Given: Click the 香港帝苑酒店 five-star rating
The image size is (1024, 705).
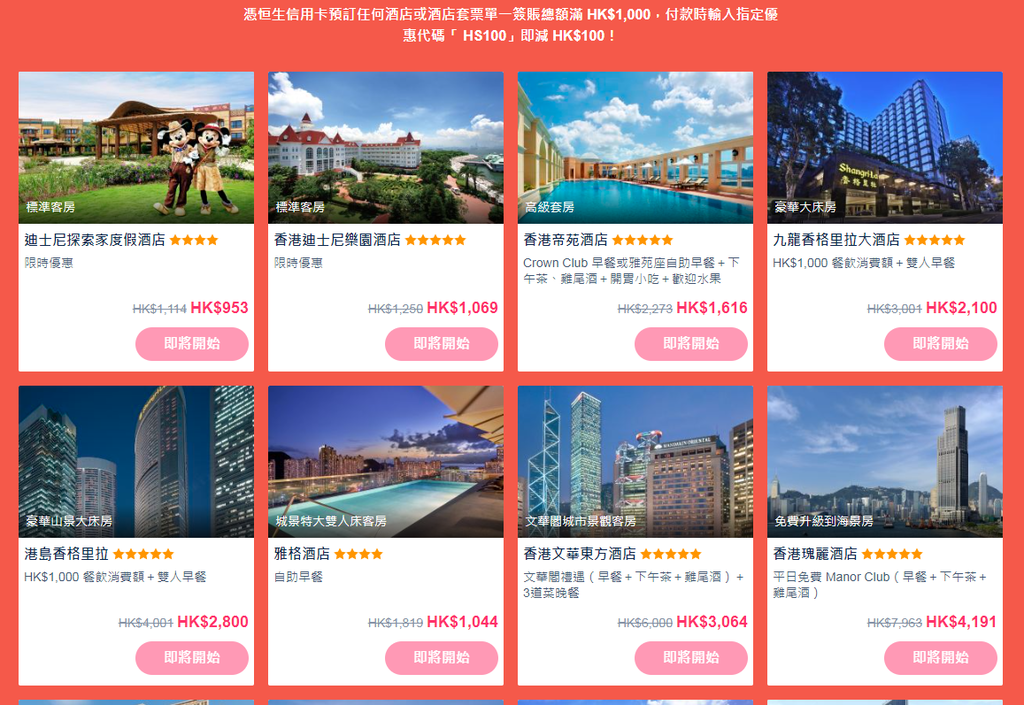Looking at the screenshot, I should pyautogui.click(x=643, y=240).
